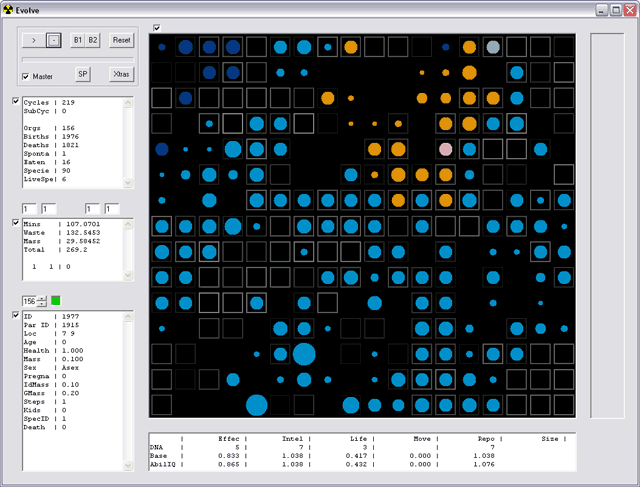The height and width of the screenshot is (487, 640).
Task: Close the Evolve window
Action: click(630, 10)
